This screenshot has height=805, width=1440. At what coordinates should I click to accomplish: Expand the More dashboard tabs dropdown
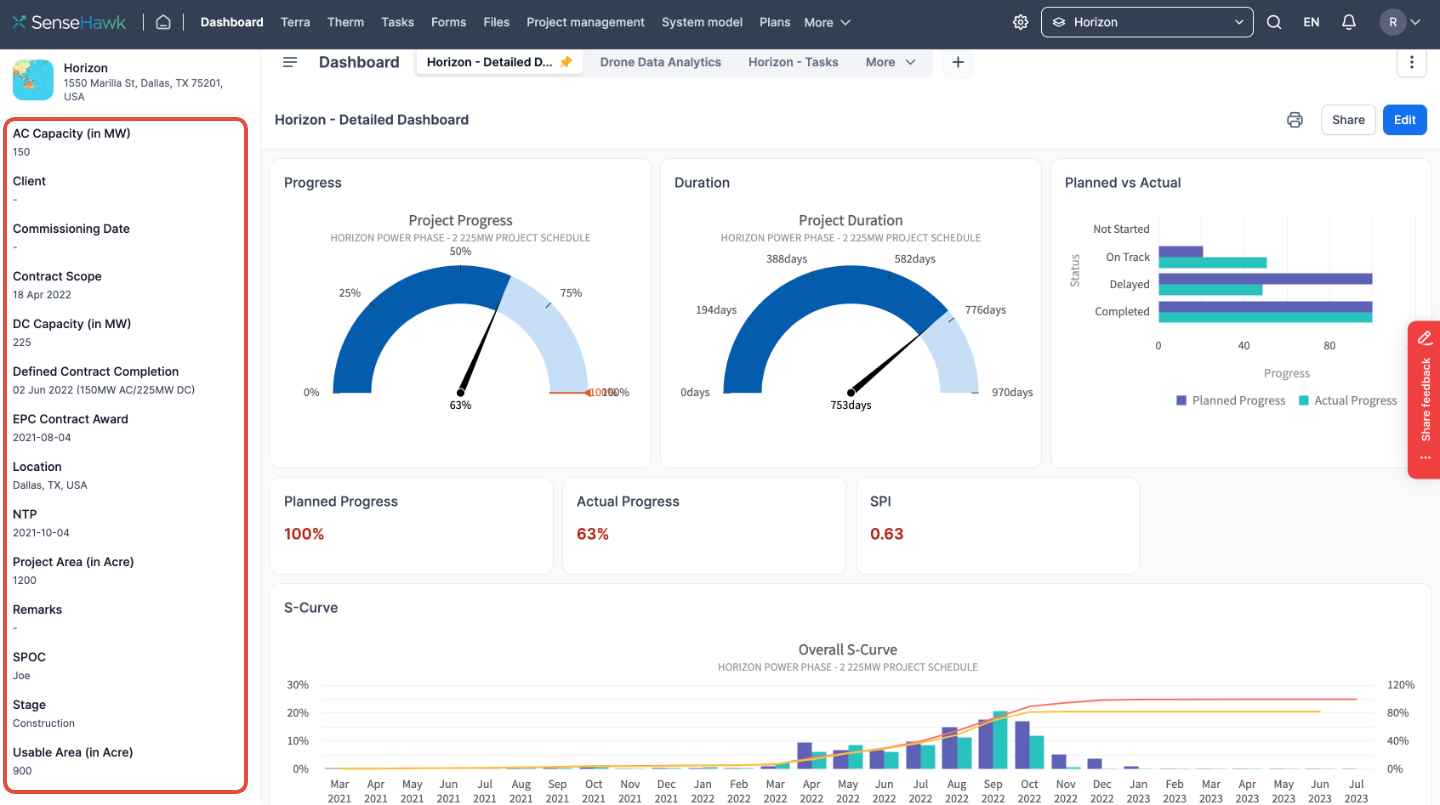pos(890,62)
